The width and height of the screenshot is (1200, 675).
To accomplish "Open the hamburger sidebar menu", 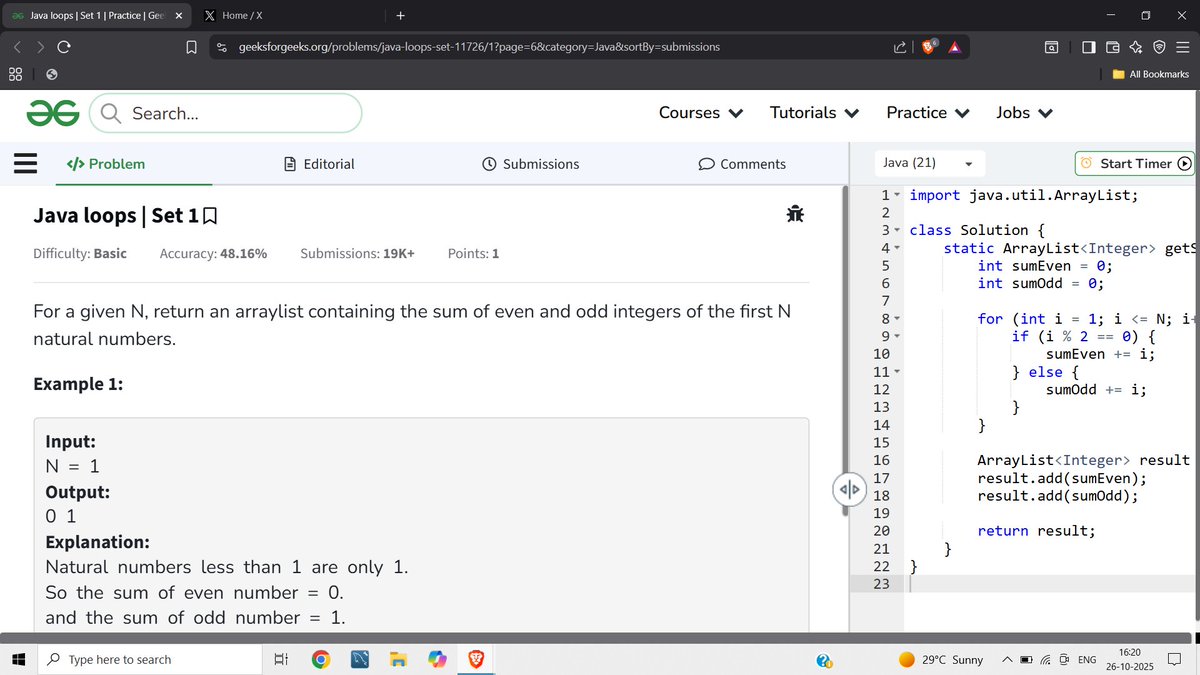I will tap(25, 163).
